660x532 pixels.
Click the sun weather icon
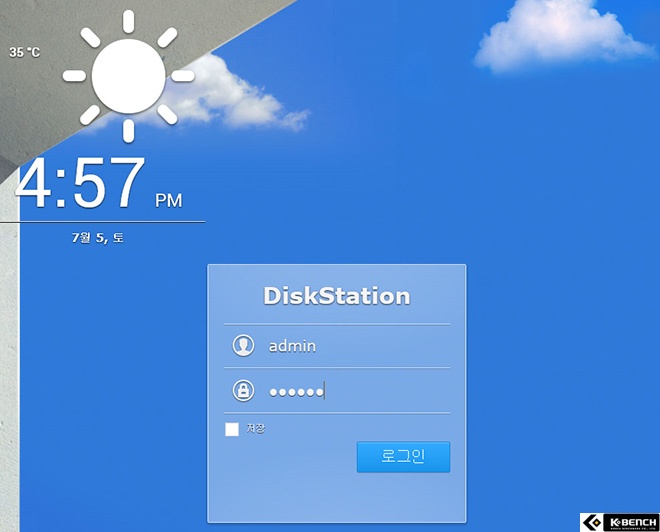click(128, 76)
